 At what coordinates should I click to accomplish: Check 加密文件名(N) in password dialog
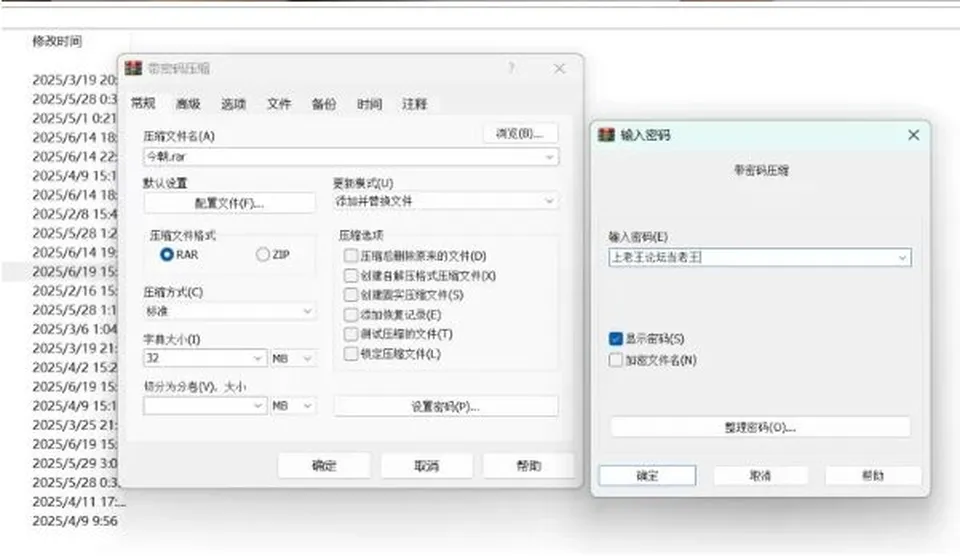point(616,359)
